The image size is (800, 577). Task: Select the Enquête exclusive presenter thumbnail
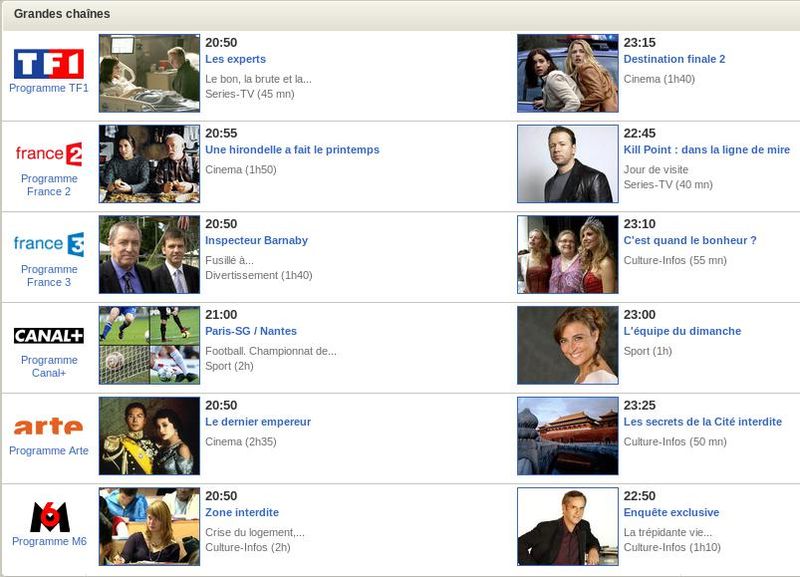(x=567, y=526)
